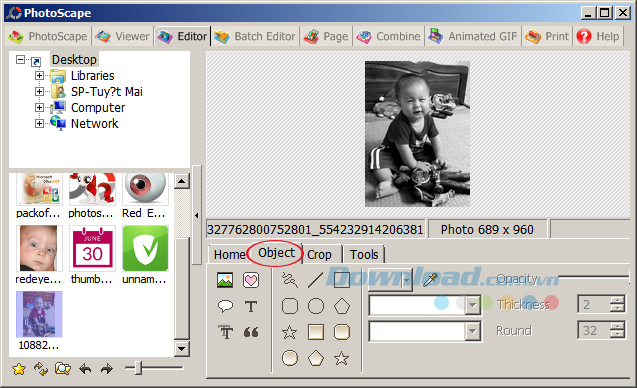Pick the straight line drawing tool
The image size is (637, 388).
pos(315,280)
